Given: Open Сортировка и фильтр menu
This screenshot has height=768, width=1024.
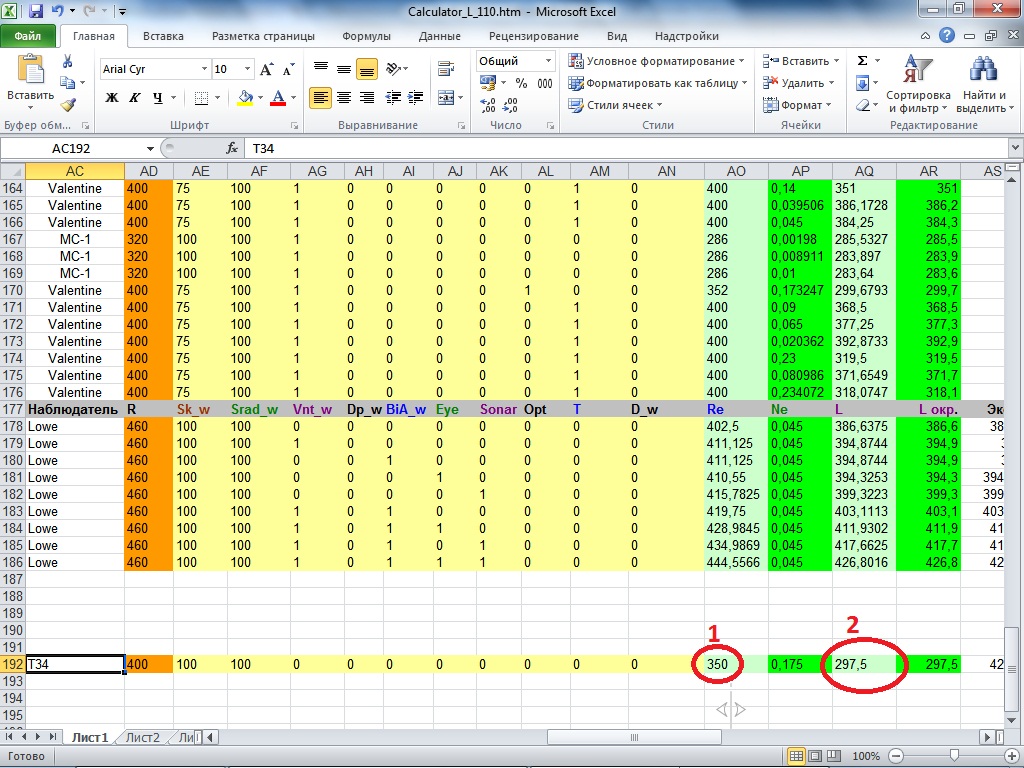Looking at the screenshot, I should (918, 84).
